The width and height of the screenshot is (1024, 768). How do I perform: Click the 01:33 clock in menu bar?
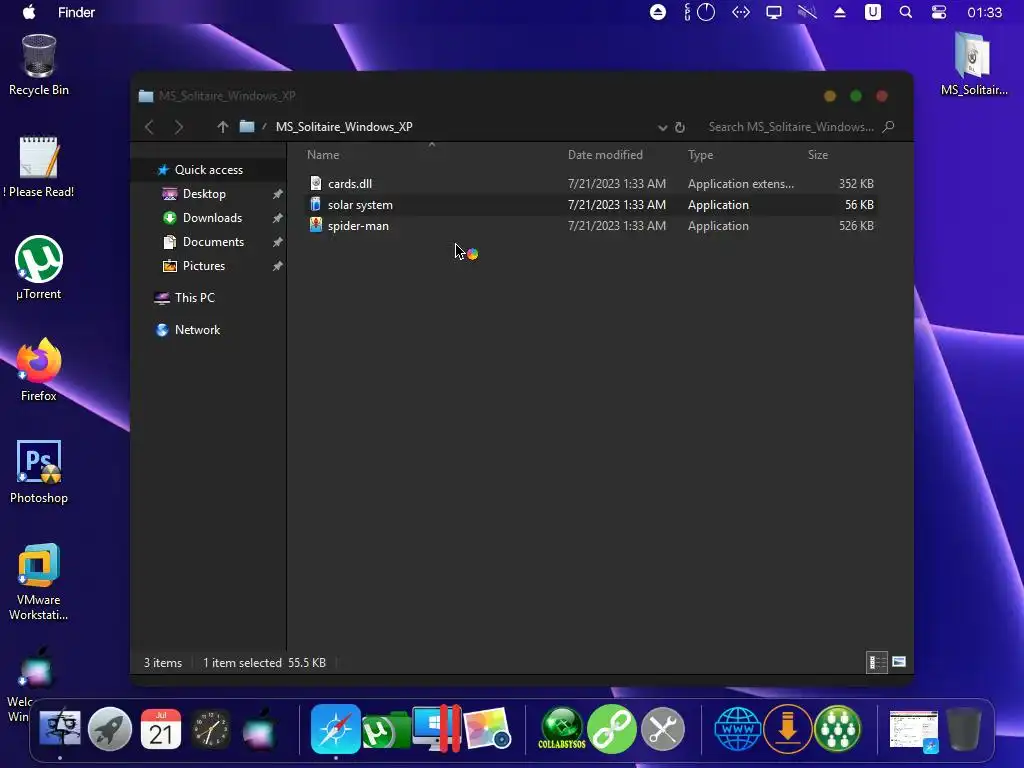(984, 12)
